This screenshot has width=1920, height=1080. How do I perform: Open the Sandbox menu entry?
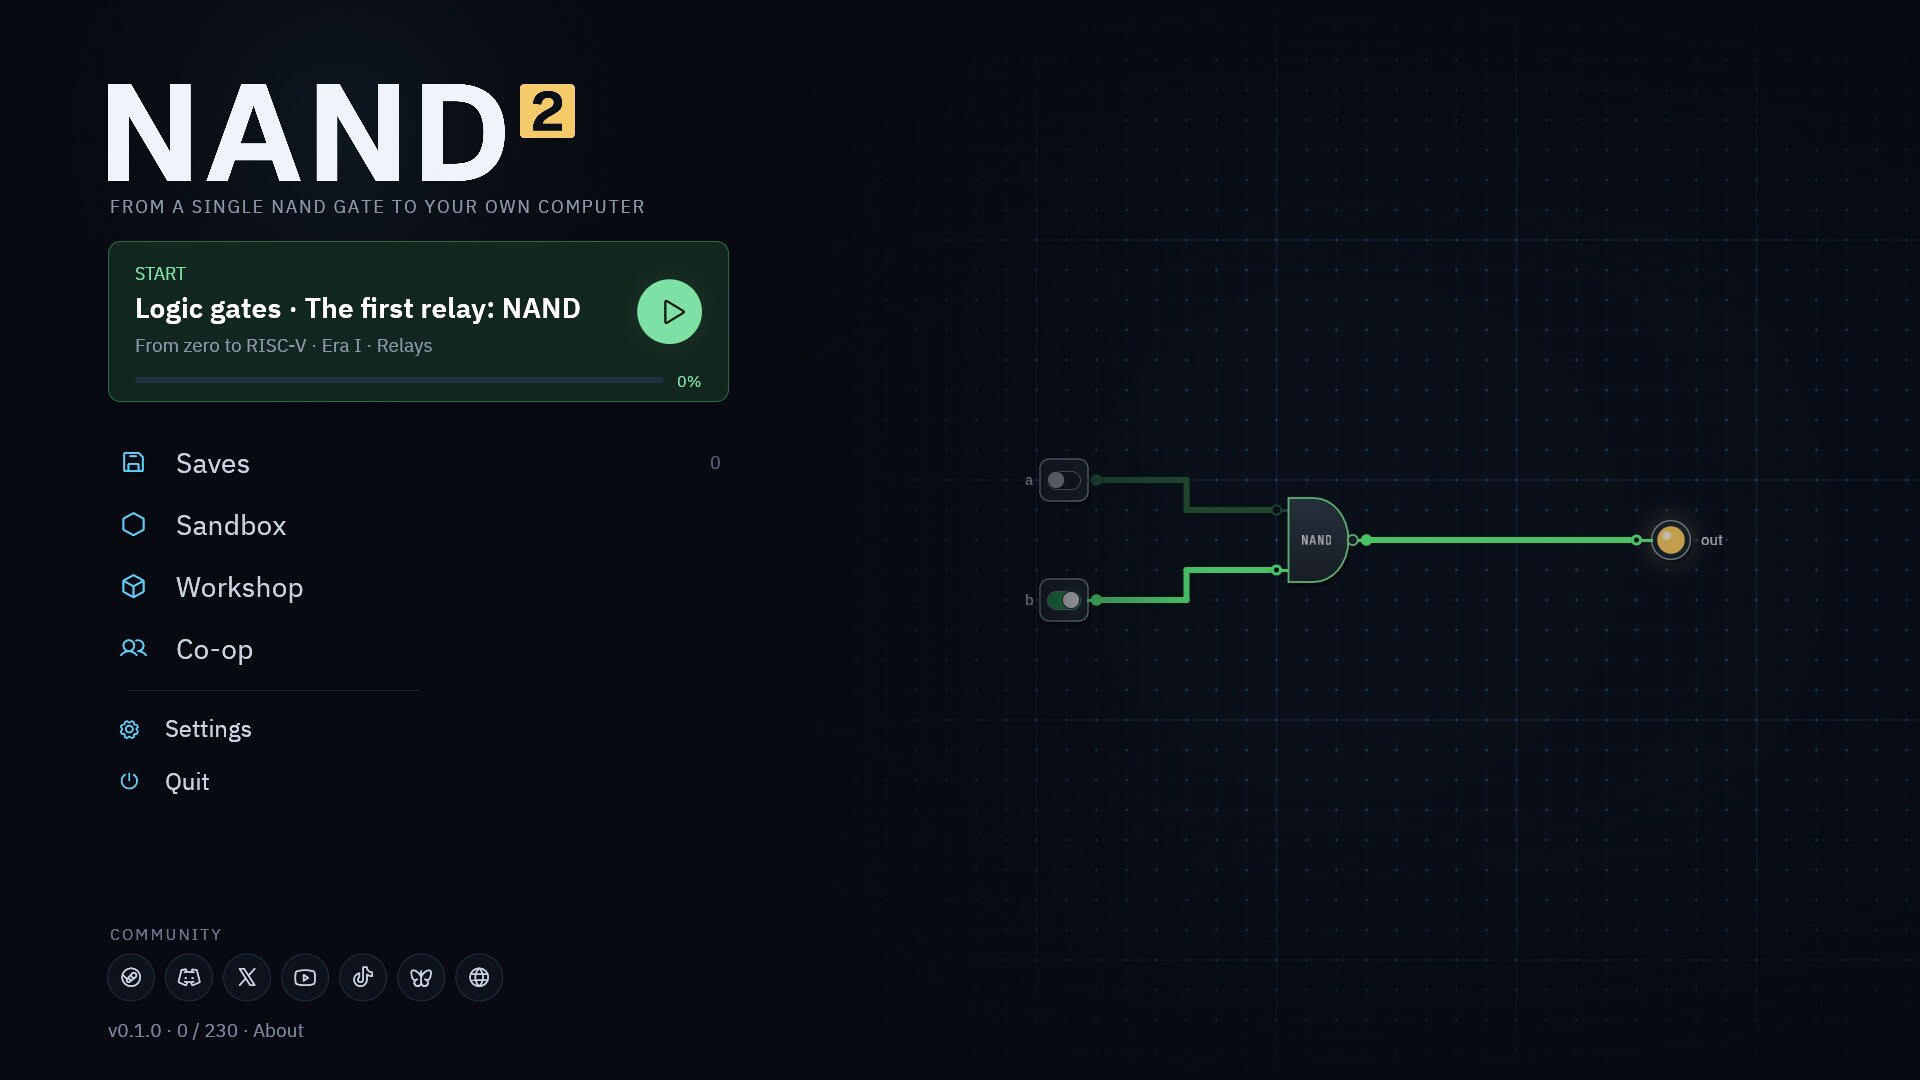(418, 525)
